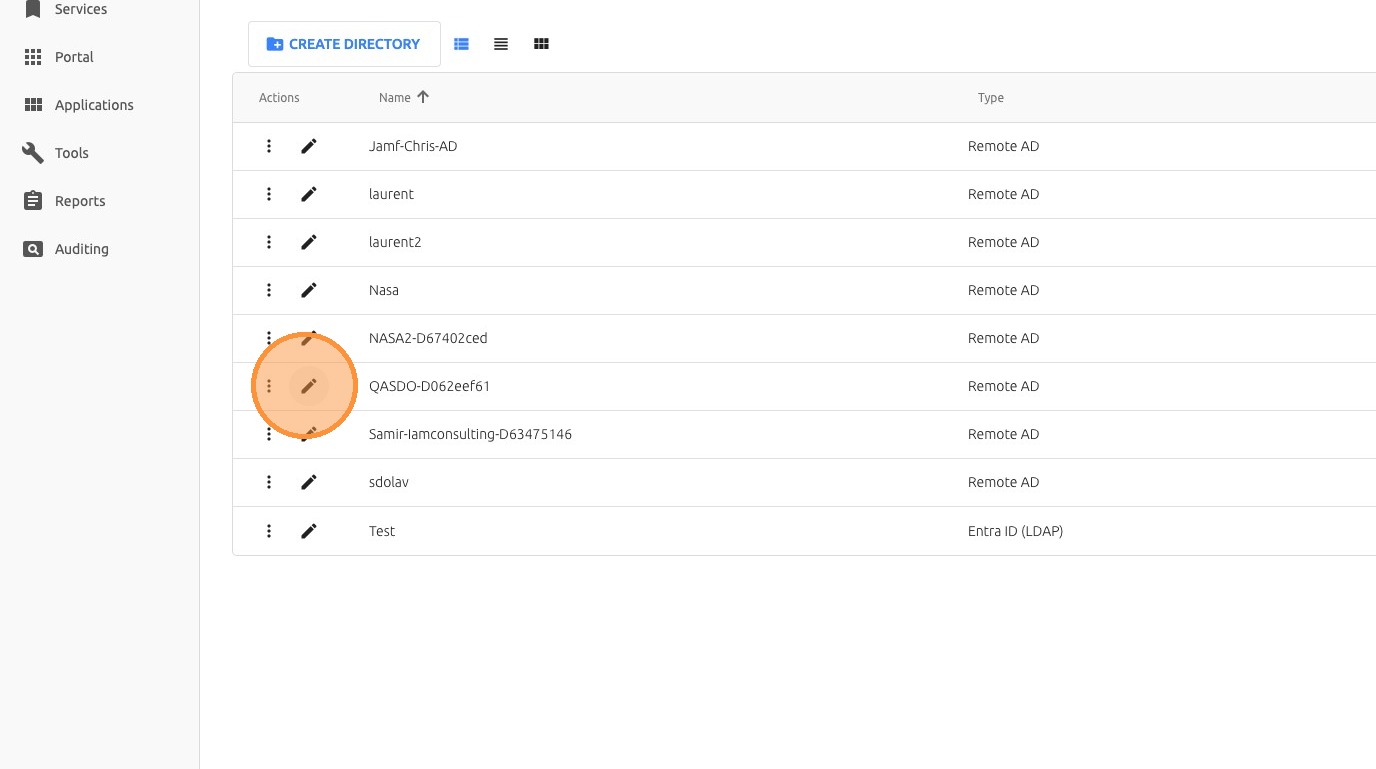
Task: Edit the NASA2-D67402ced directory
Action: (x=309, y=338)
